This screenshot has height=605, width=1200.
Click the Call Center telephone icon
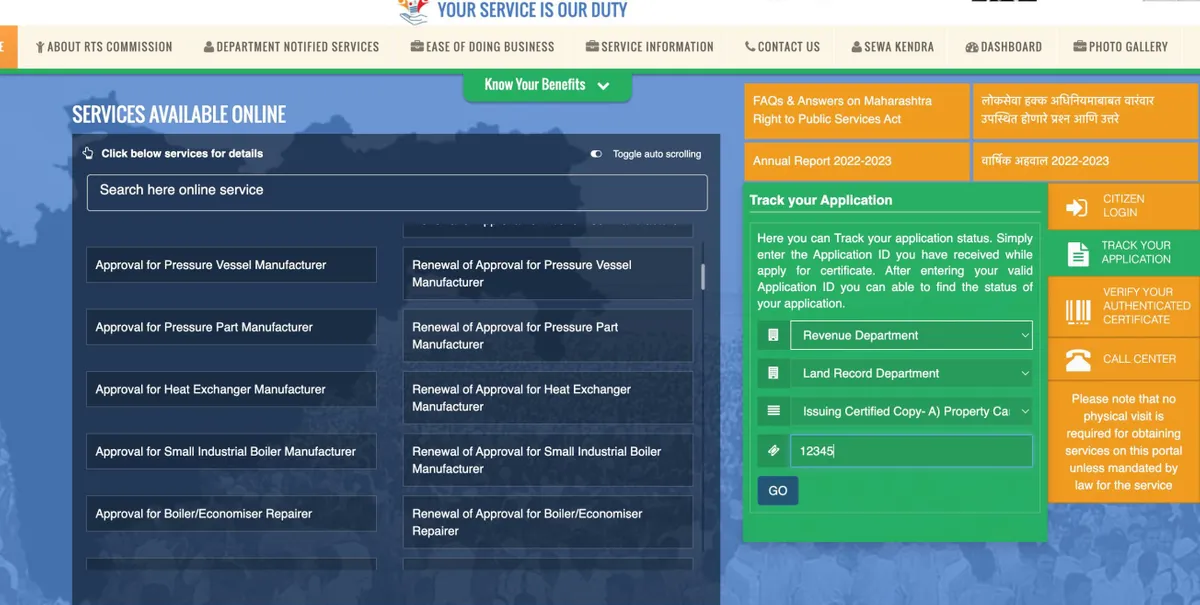point(1078,360)
